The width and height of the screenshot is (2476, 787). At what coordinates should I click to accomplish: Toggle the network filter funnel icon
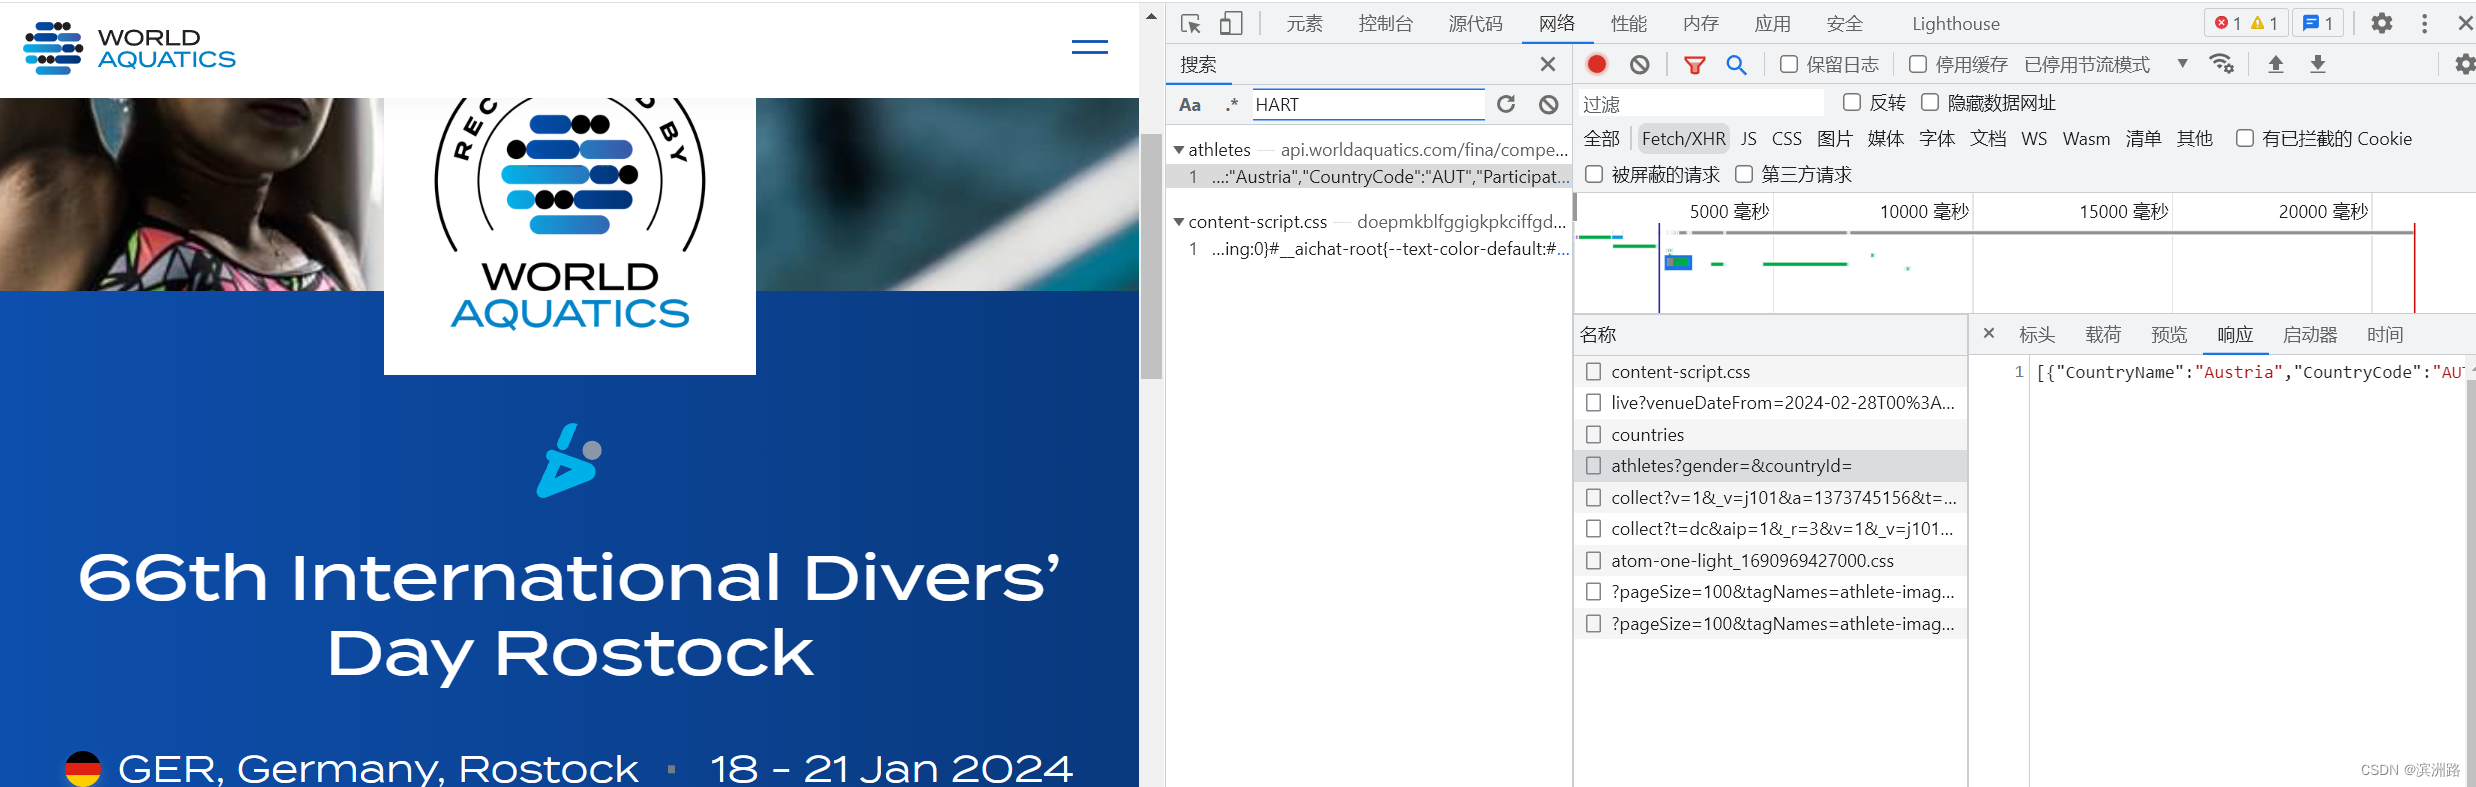(x=1694, y=65)
